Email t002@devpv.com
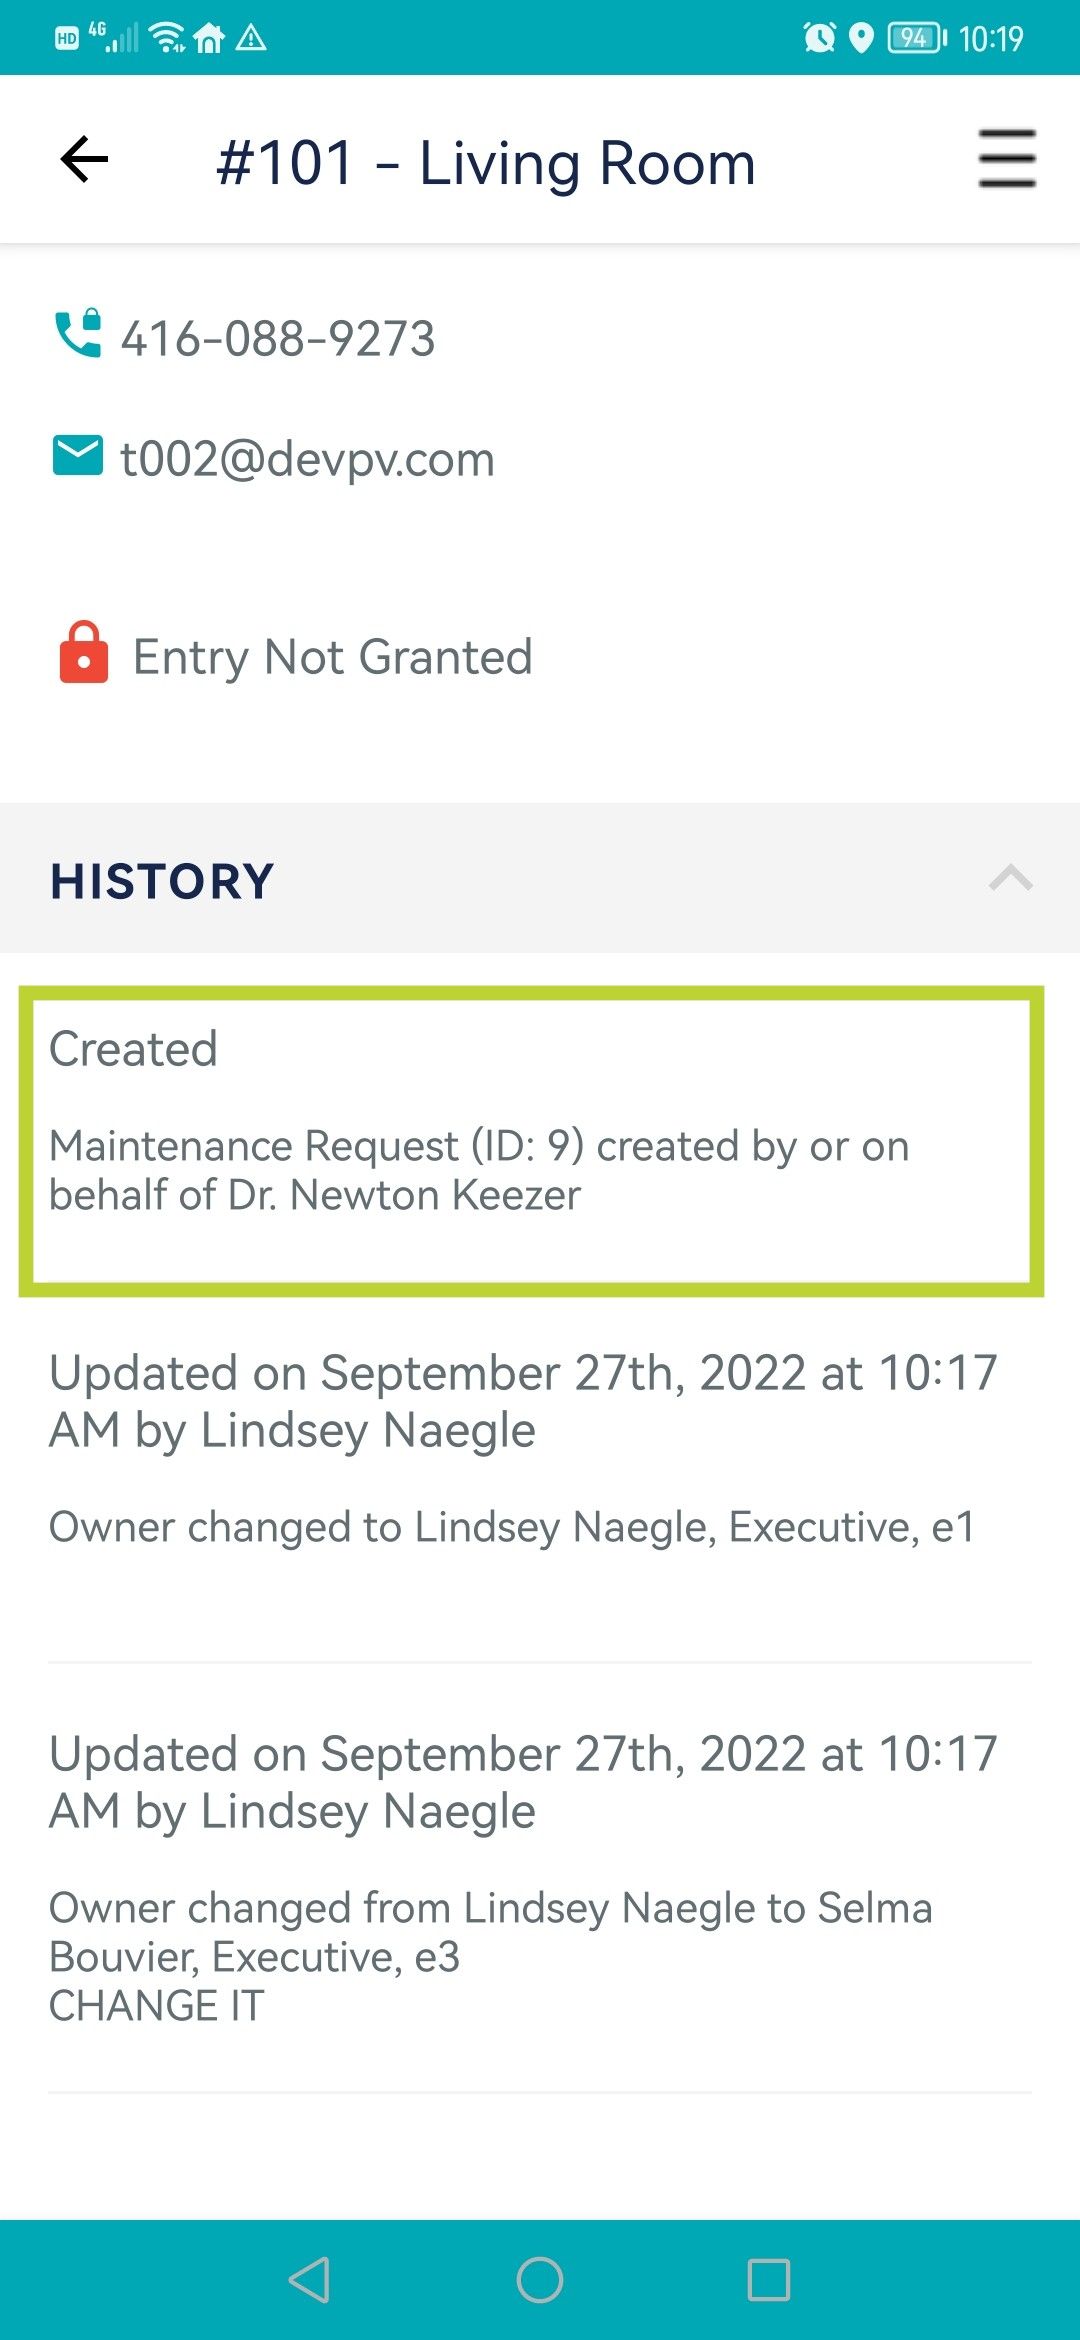 point(307,459)
